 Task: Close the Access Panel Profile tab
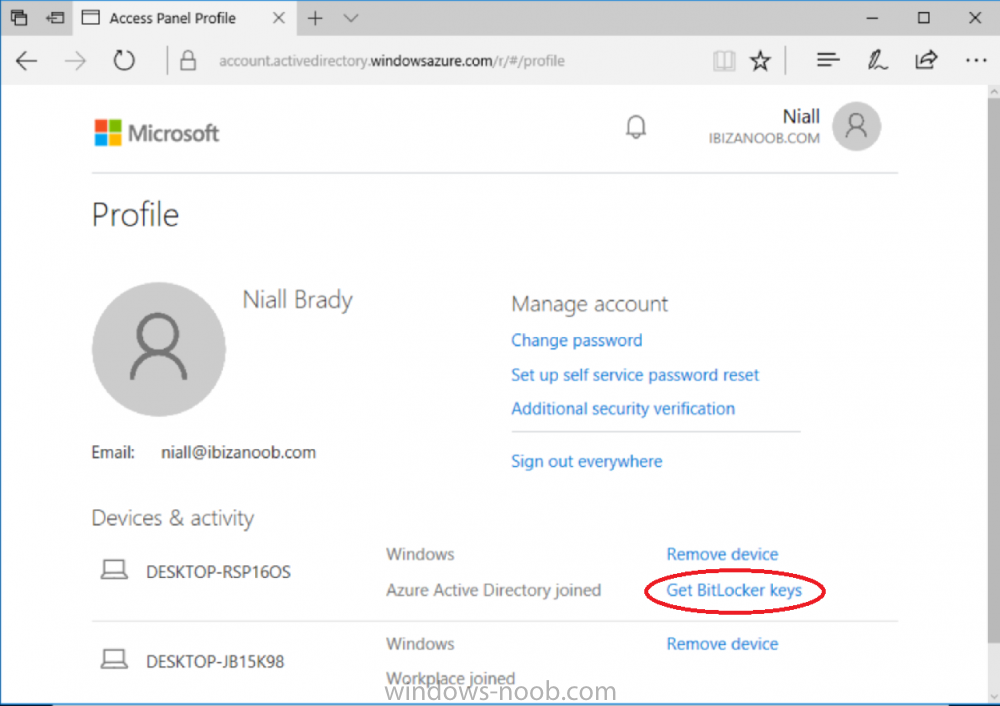[279, 18]
